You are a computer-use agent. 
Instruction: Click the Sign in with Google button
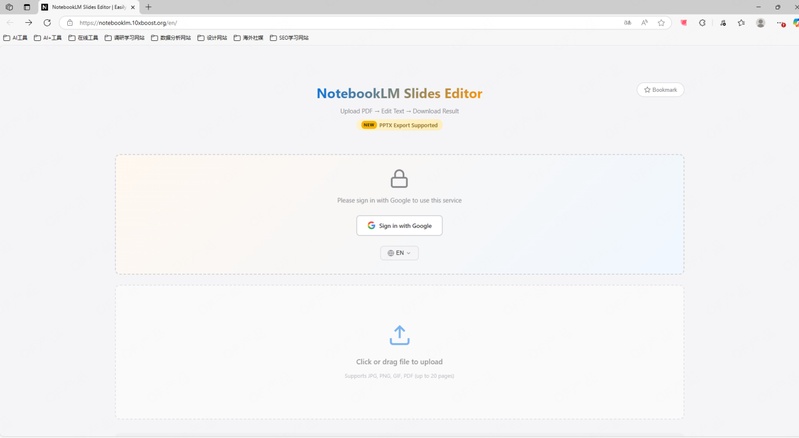click(400, 226)
